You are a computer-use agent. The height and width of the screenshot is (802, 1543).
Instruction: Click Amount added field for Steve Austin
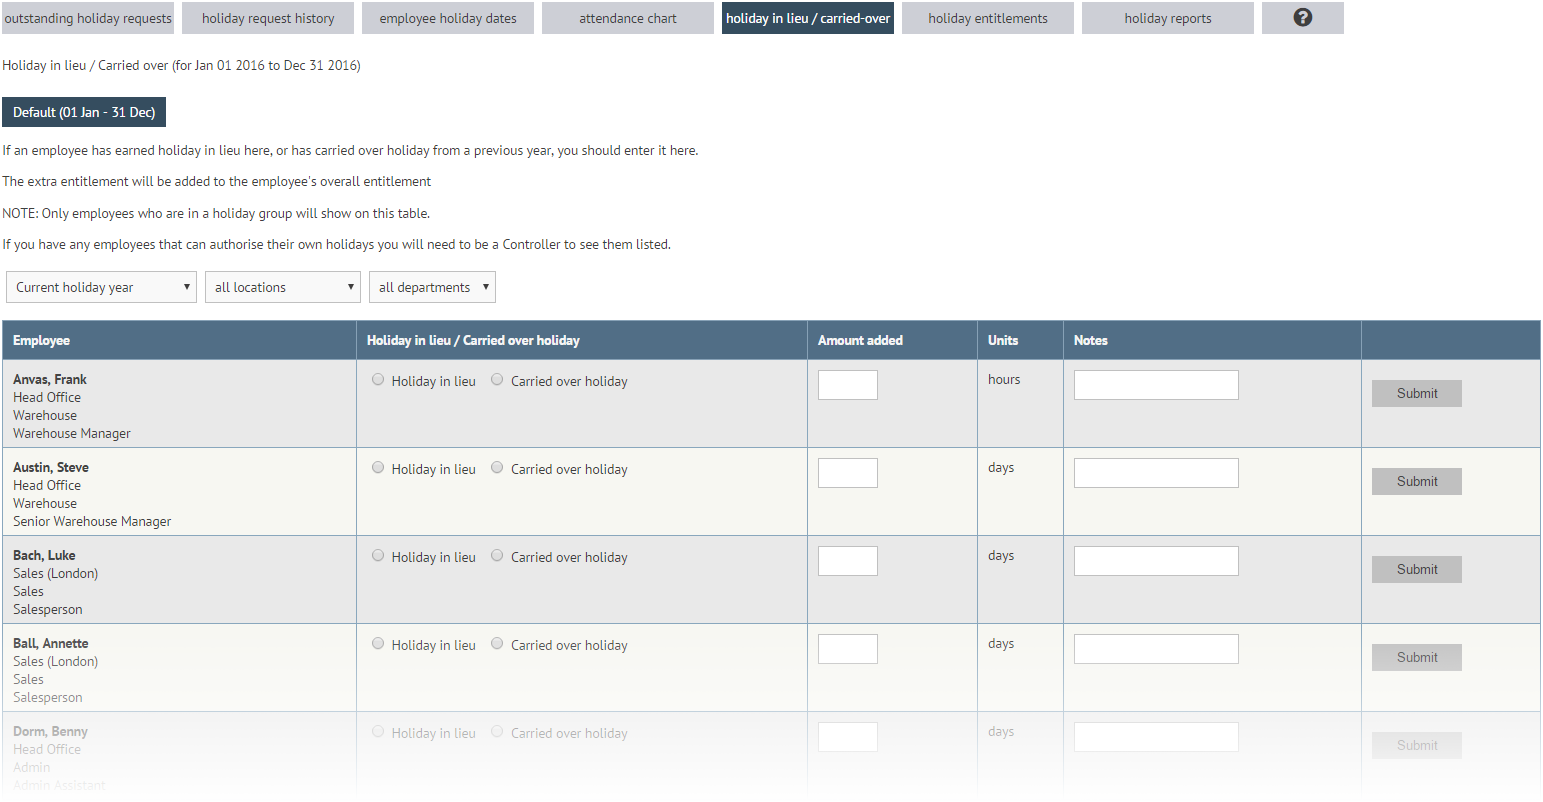tap(847, 473)
